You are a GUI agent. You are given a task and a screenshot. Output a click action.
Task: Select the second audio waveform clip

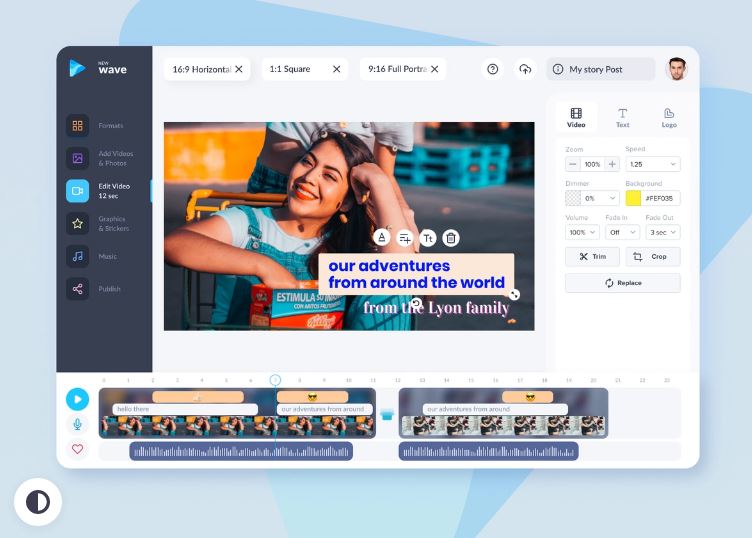pos(488,451)
